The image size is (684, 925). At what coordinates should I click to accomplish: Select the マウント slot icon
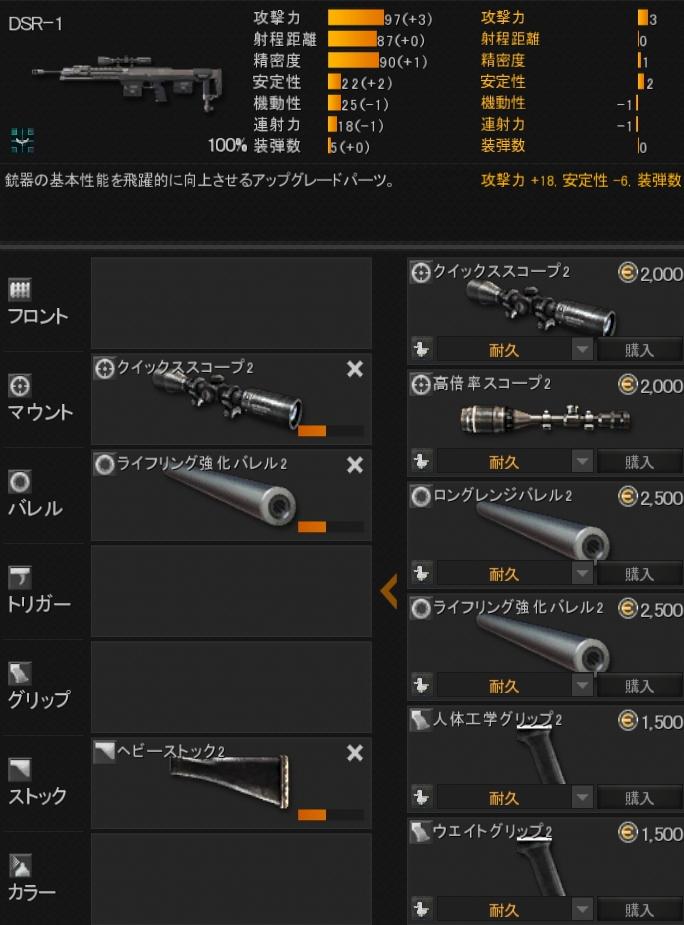click(x=19, y=386)
